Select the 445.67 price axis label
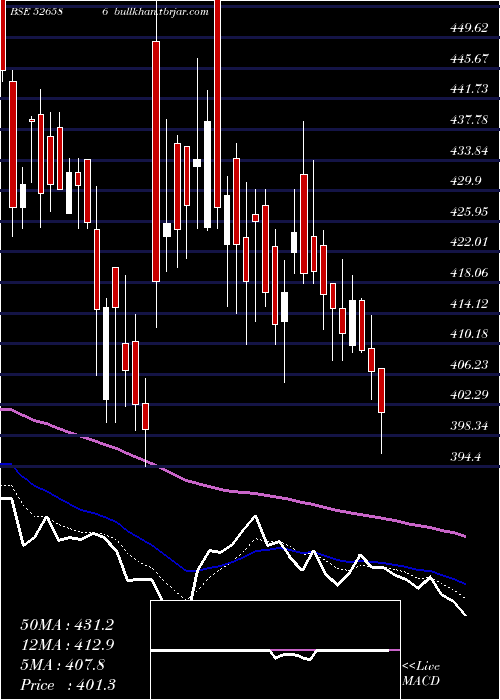 click(x=469, y=58)
